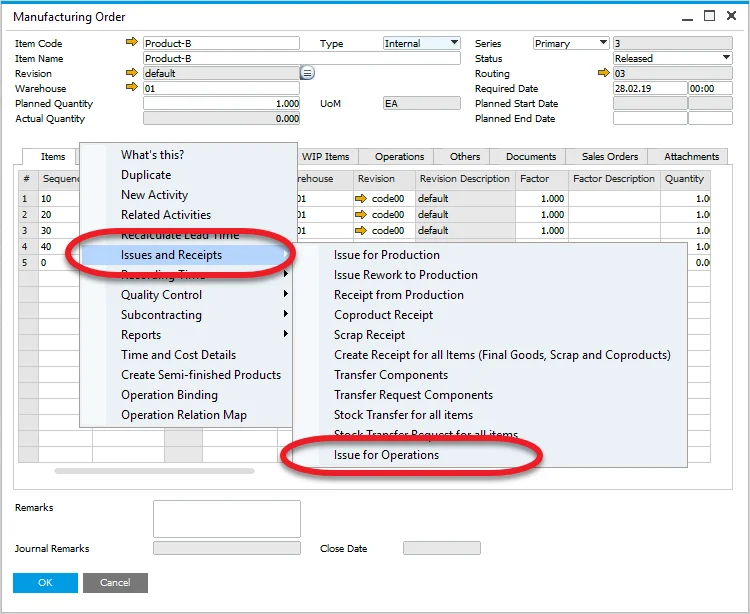Switch to the Sales Orders tab
Viewport: 750px width, 614px height.
(610, 156)
